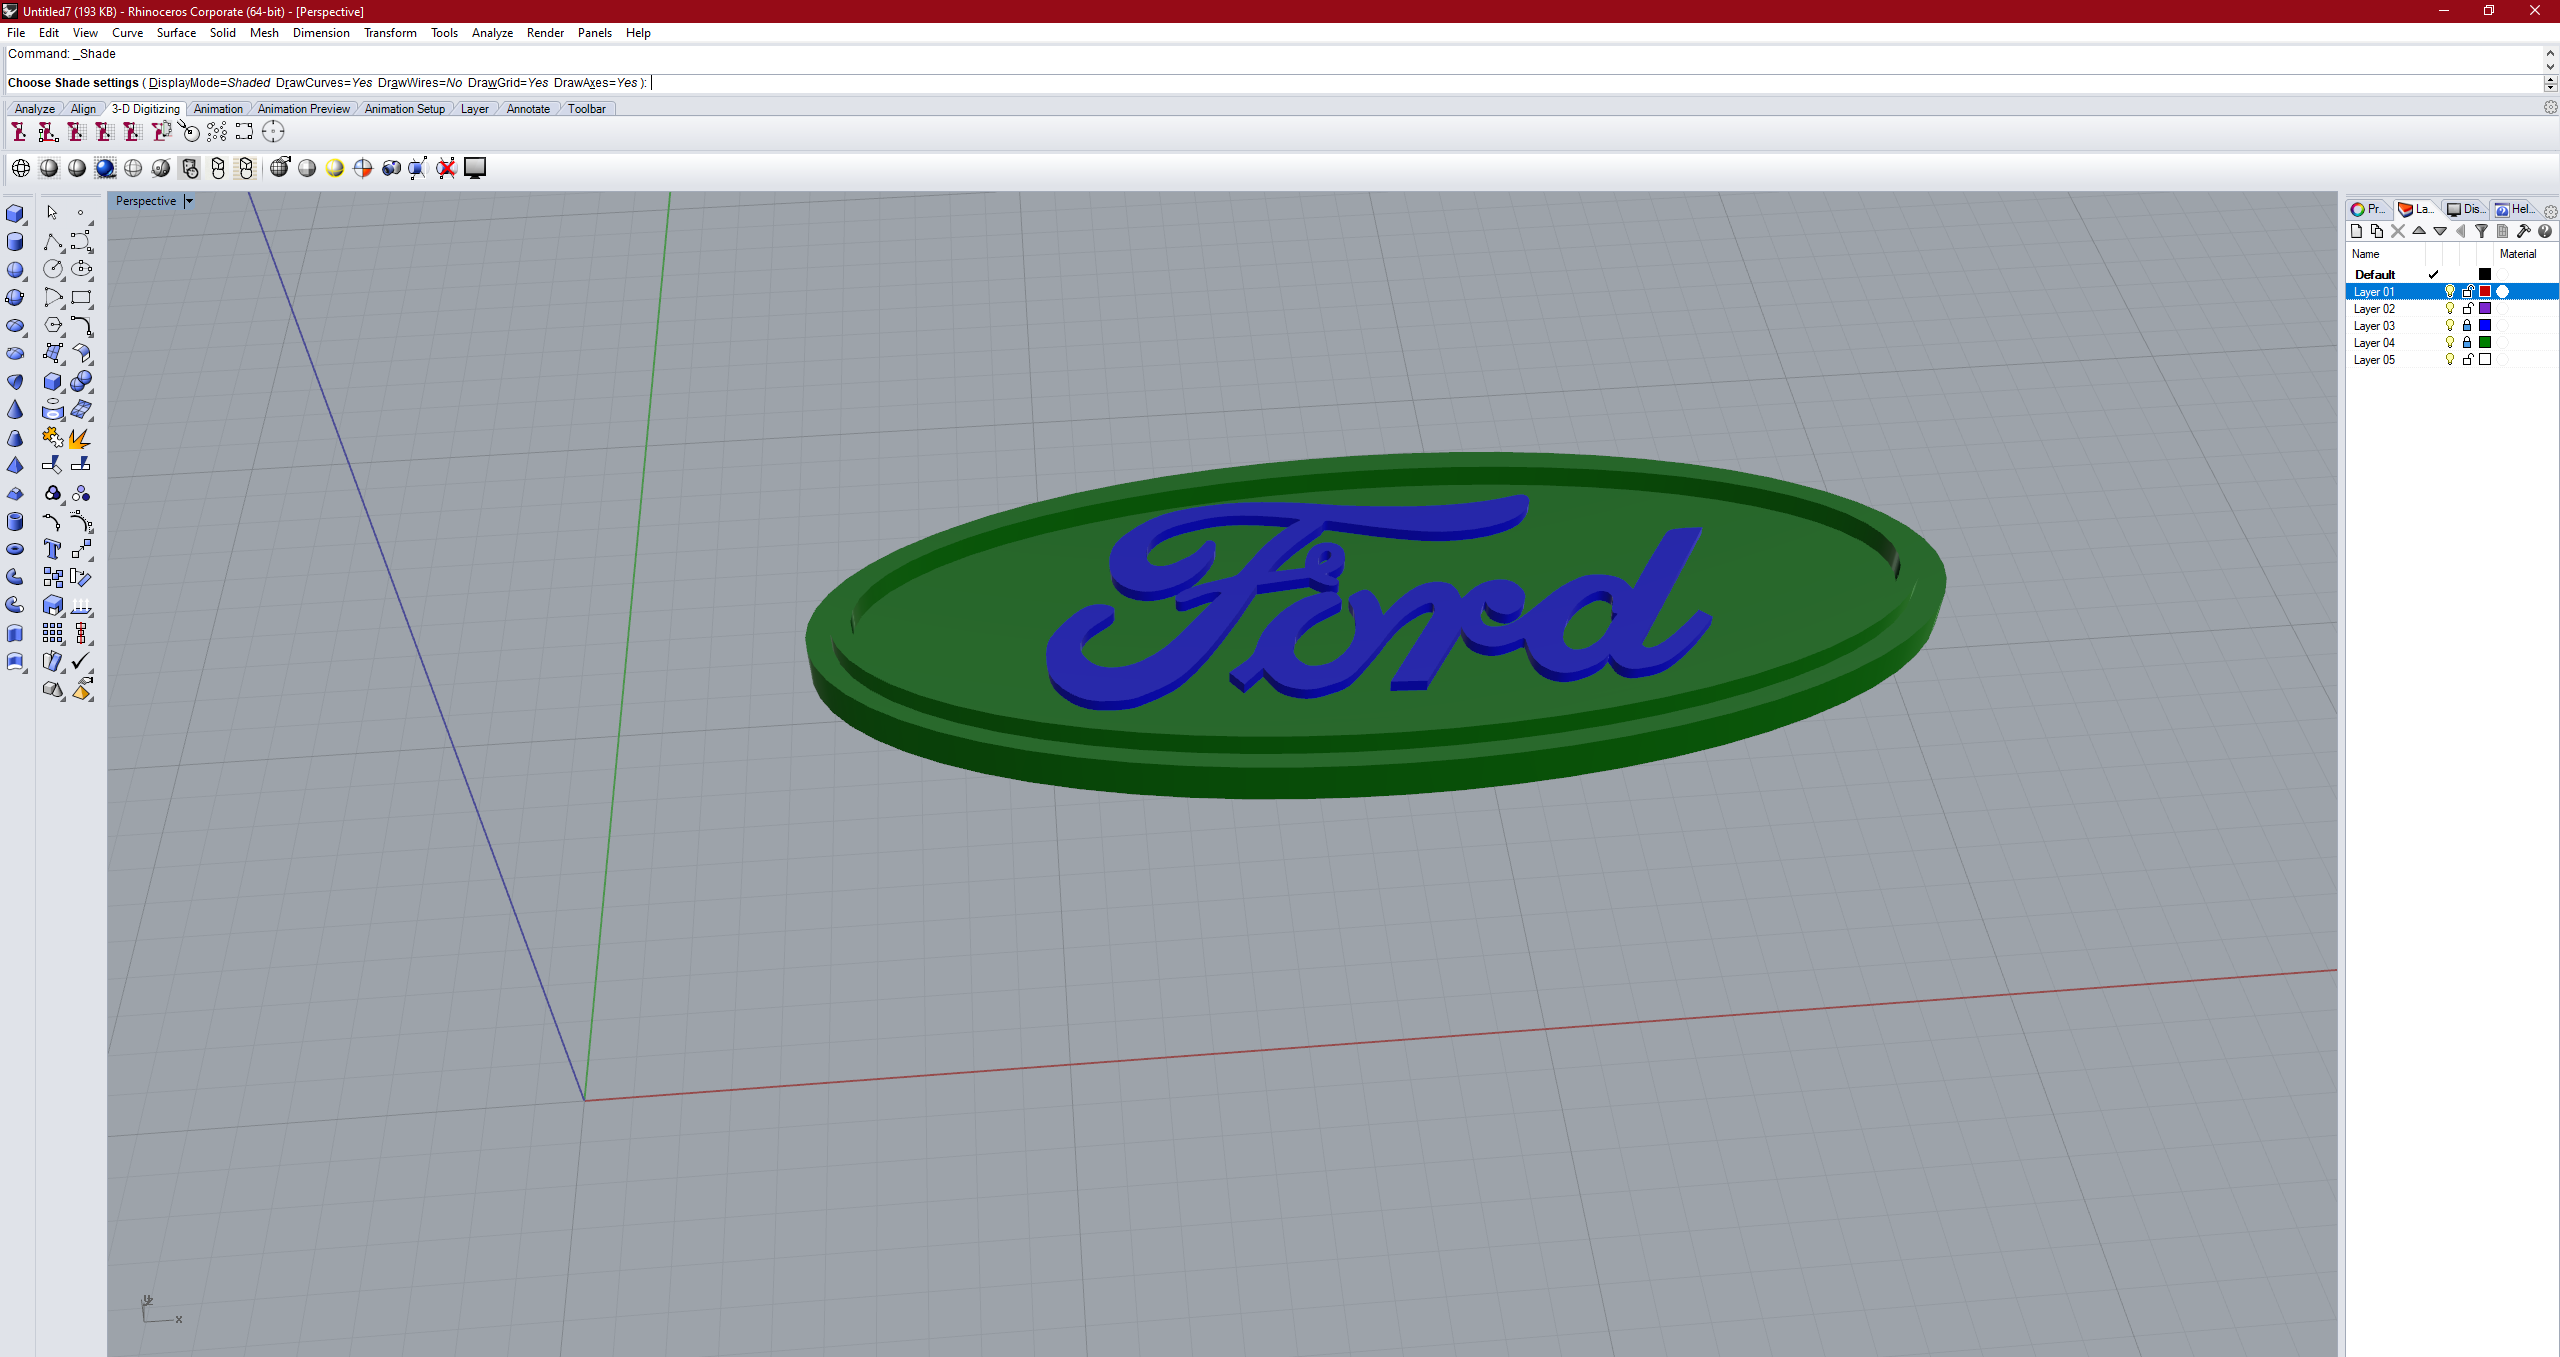
Task: Move layer up with up triangle
Action: pyautogui.click(x=2419, y=231)
